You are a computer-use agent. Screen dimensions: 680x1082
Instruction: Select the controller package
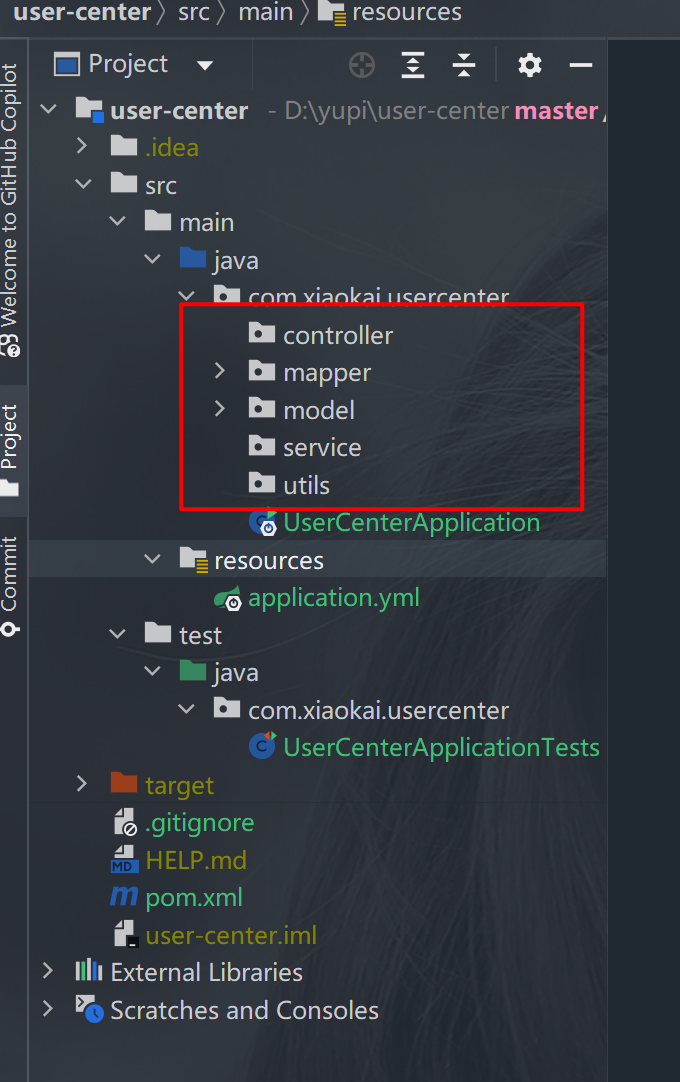pyautogui.click(x=337, y=336)
